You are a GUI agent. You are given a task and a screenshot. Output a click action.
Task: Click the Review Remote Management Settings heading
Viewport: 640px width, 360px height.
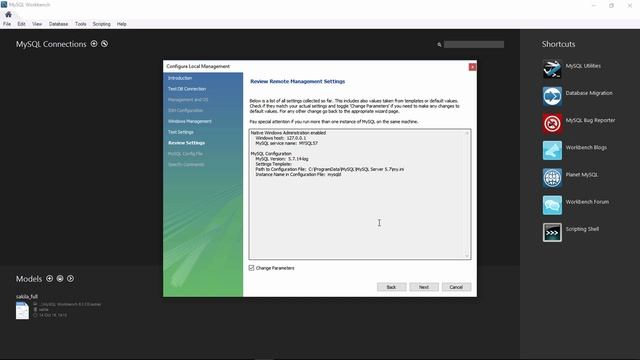pos(298,81)
